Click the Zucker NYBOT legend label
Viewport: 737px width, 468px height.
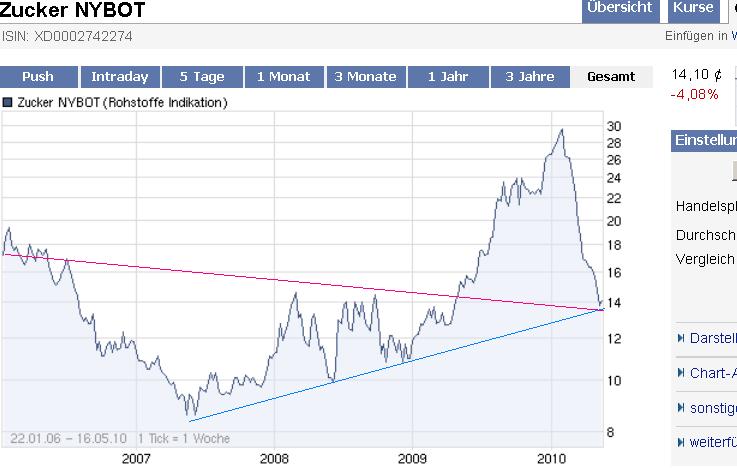point(123,102)
